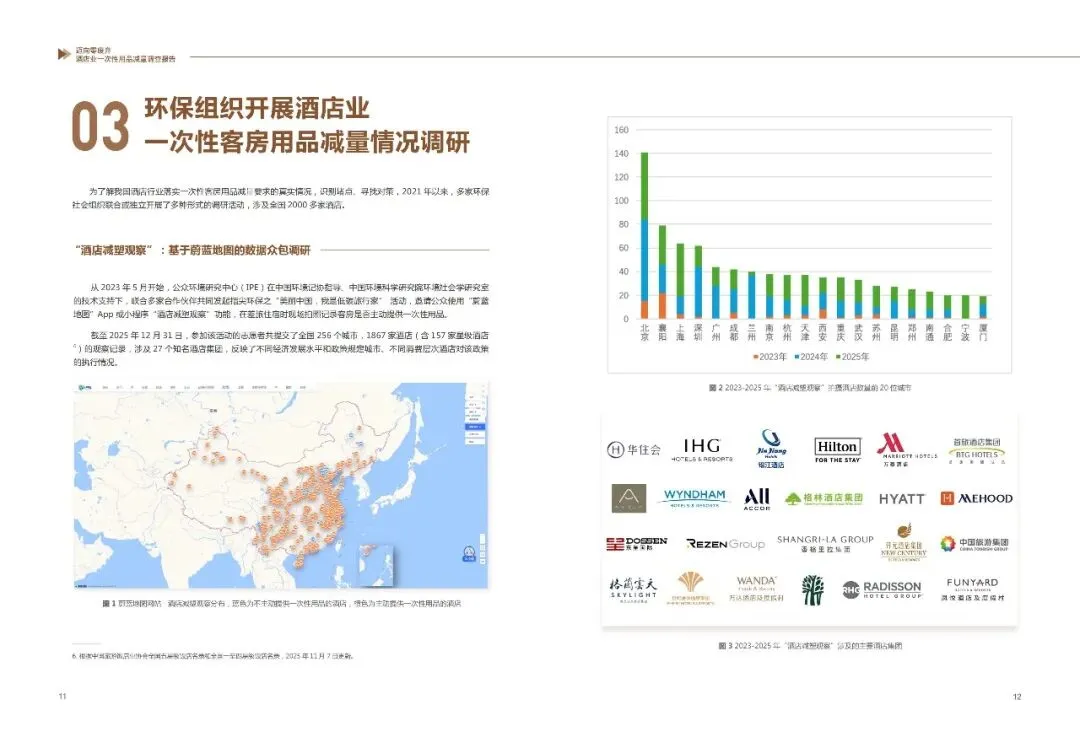Image resolution: width=1080 pixels, height=737 pixels.
Task: Click the New Century 开元酒店集团 logo
Action: 904,542
